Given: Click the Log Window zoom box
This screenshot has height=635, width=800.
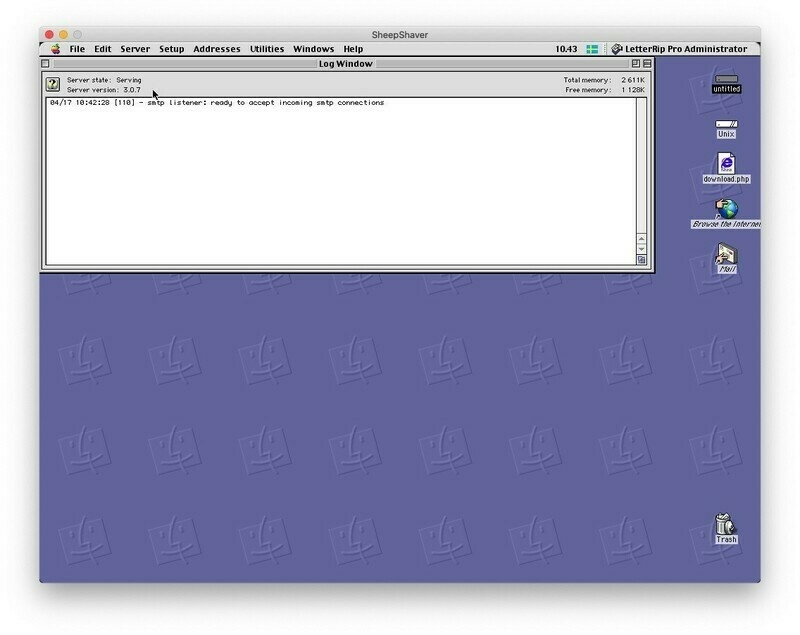Looking at the screenshot, I should [x=635, y=64].
